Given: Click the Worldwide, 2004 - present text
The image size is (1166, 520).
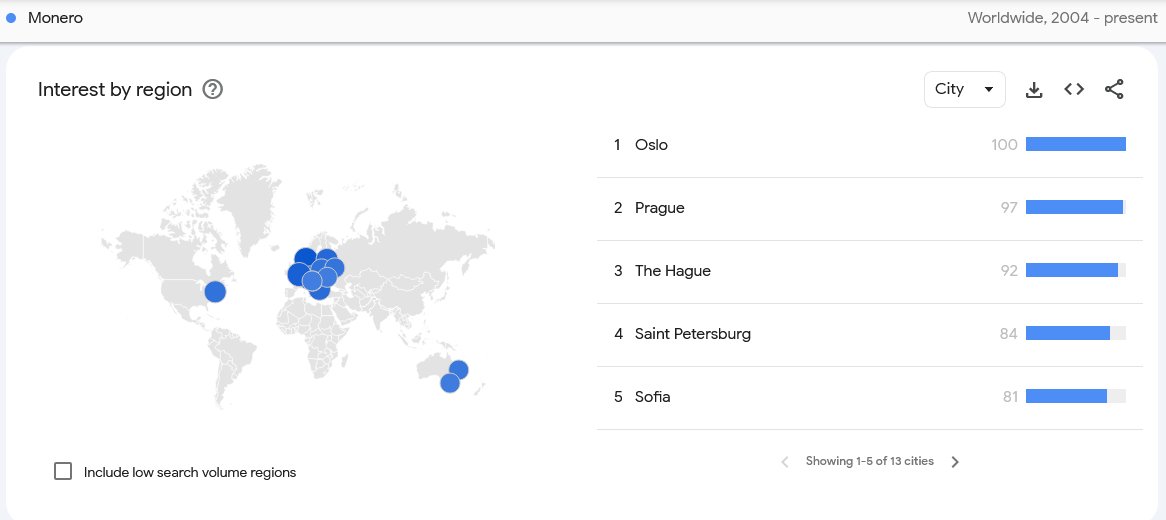Looking at the screenshot, I should pyautogui.click(x=1061, y=18).
